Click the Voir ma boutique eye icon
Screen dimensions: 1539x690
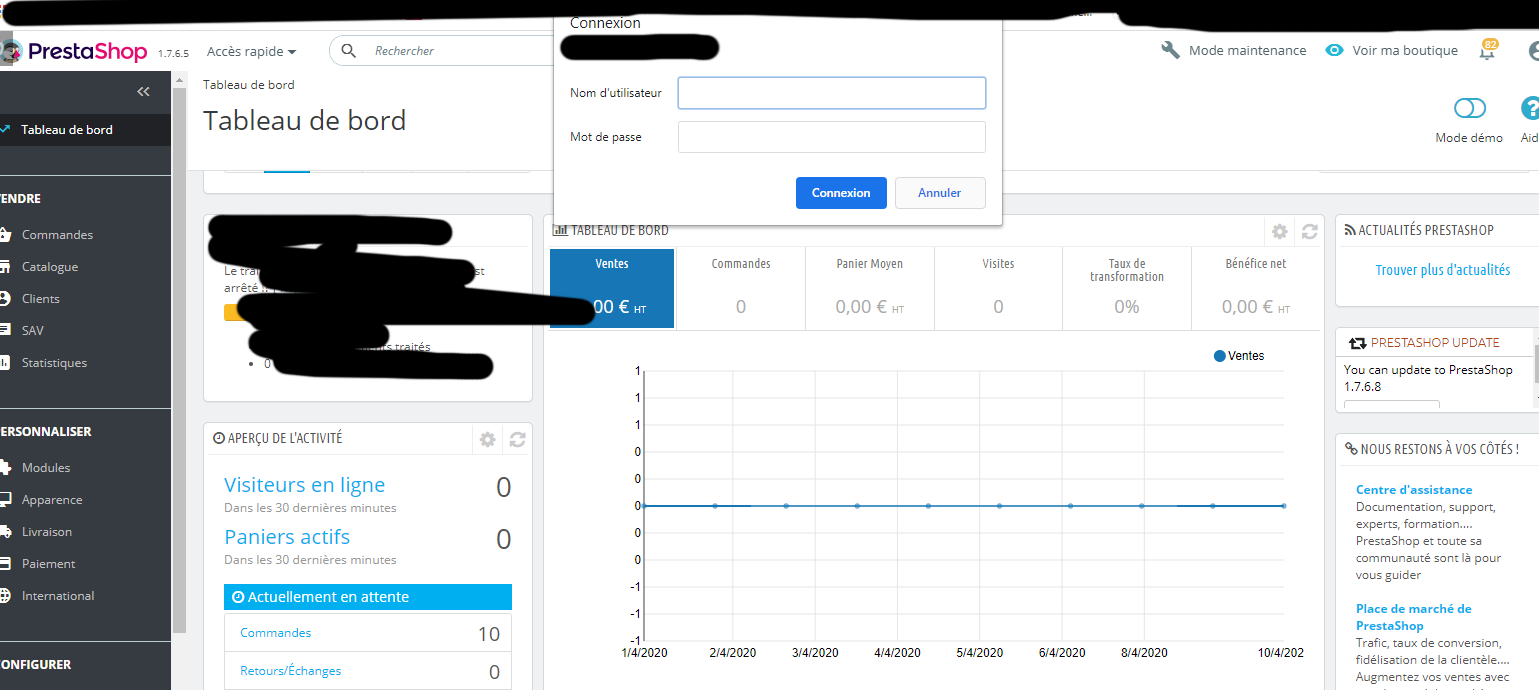[1334, 50]
